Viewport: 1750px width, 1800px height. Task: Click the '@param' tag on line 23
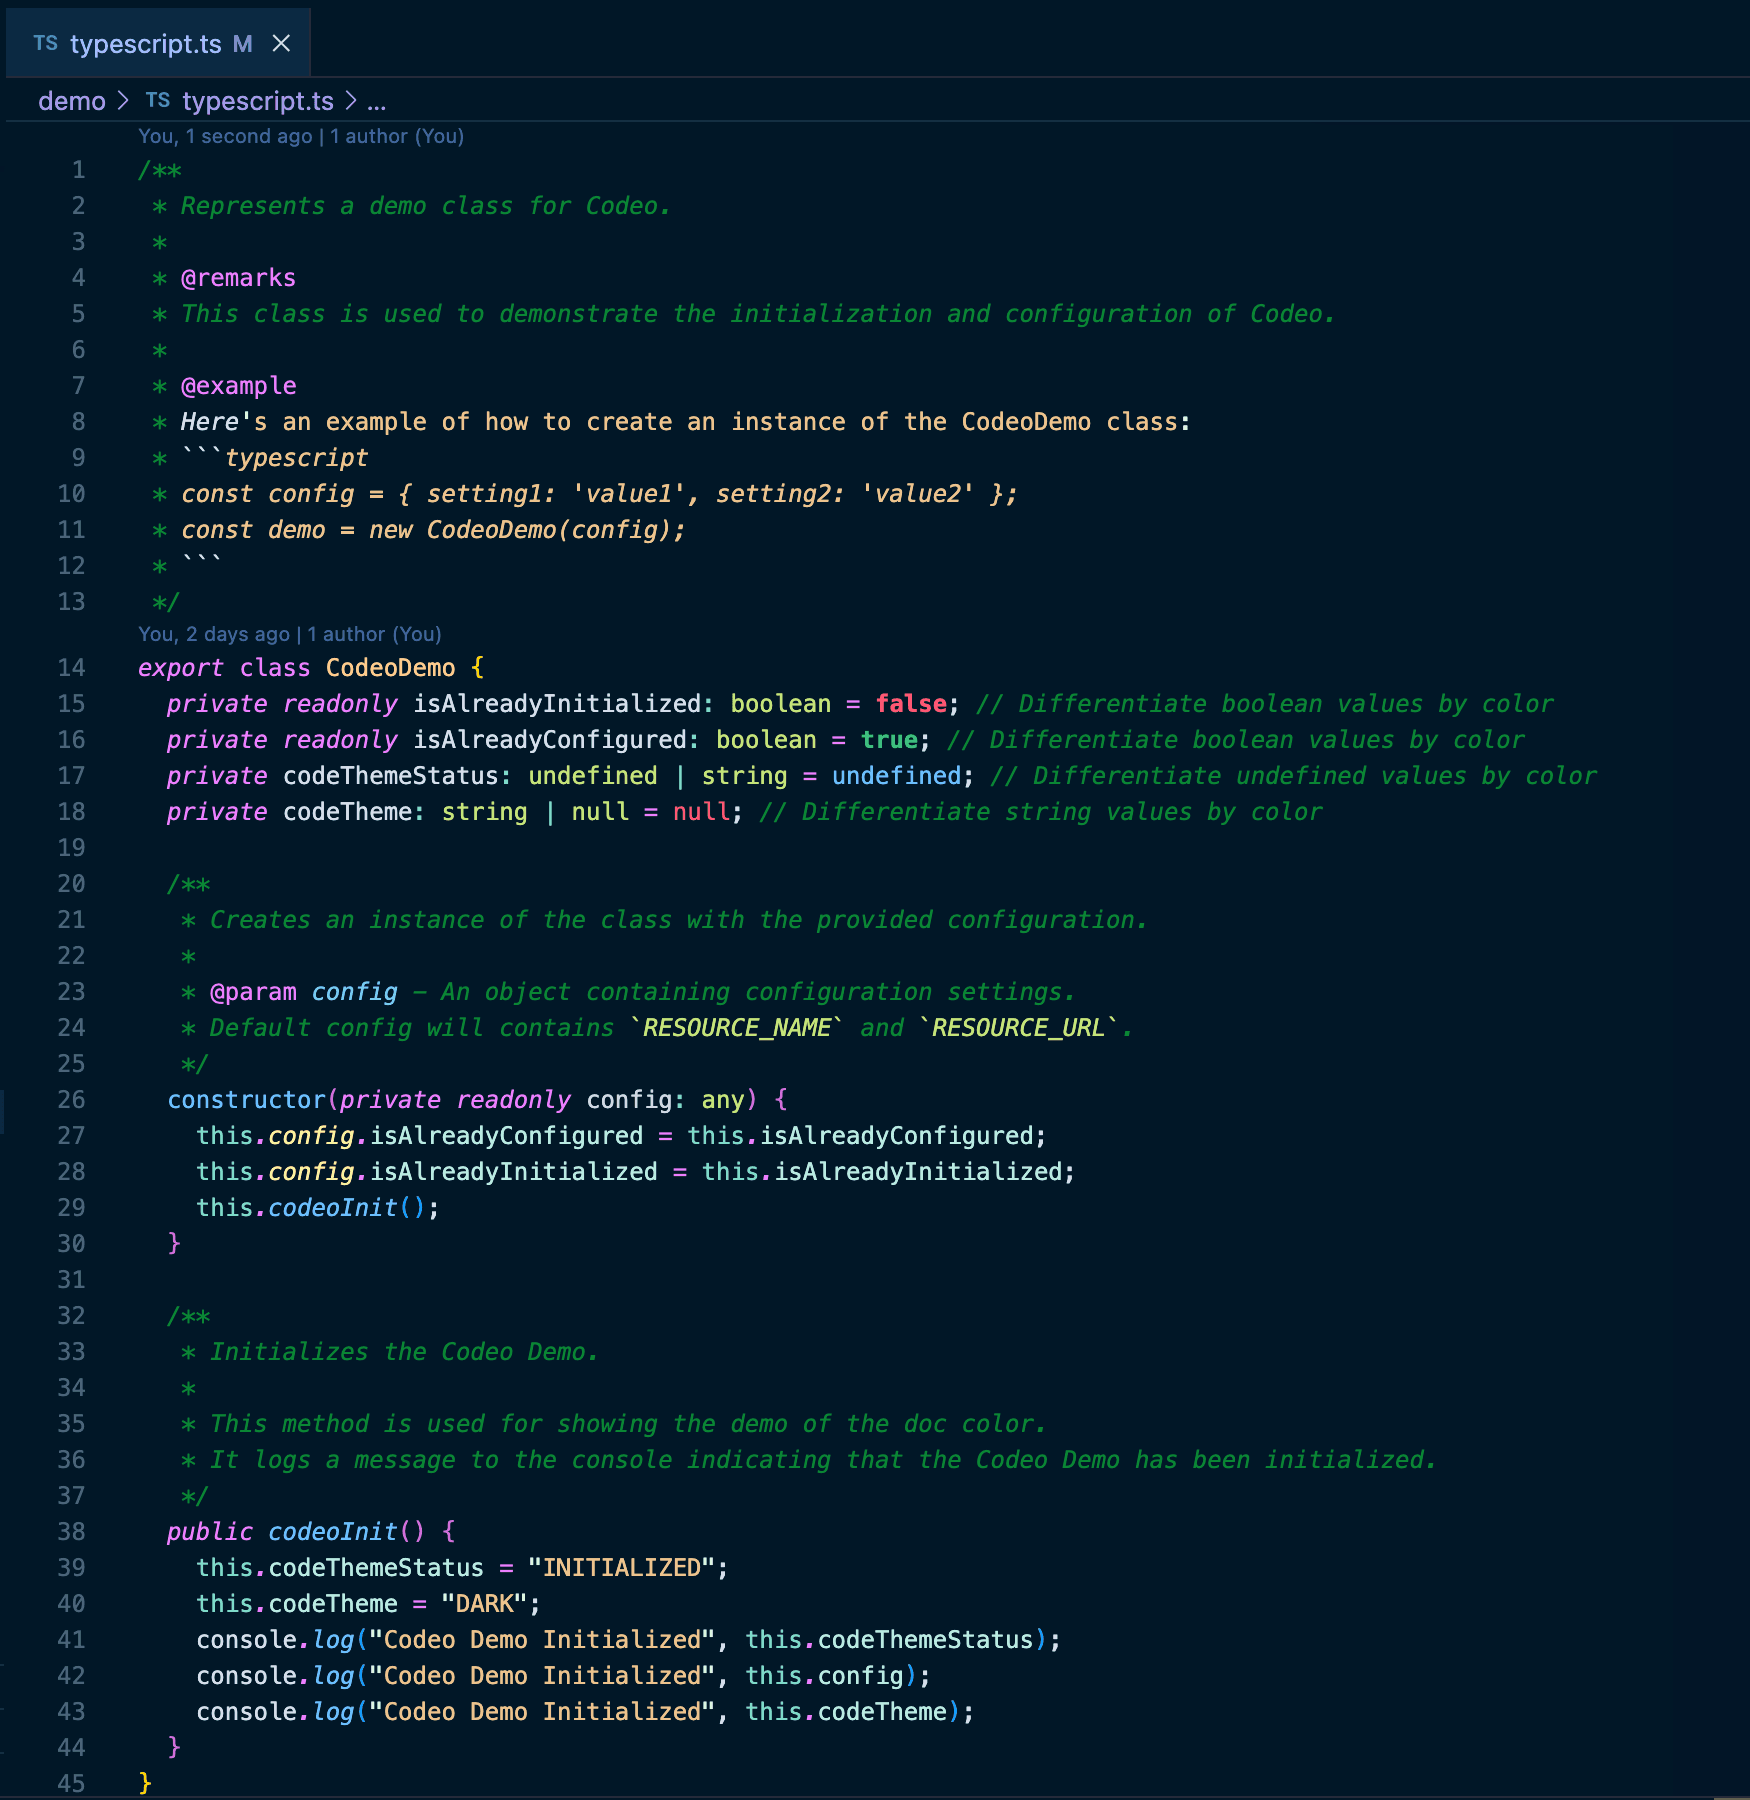253,992
